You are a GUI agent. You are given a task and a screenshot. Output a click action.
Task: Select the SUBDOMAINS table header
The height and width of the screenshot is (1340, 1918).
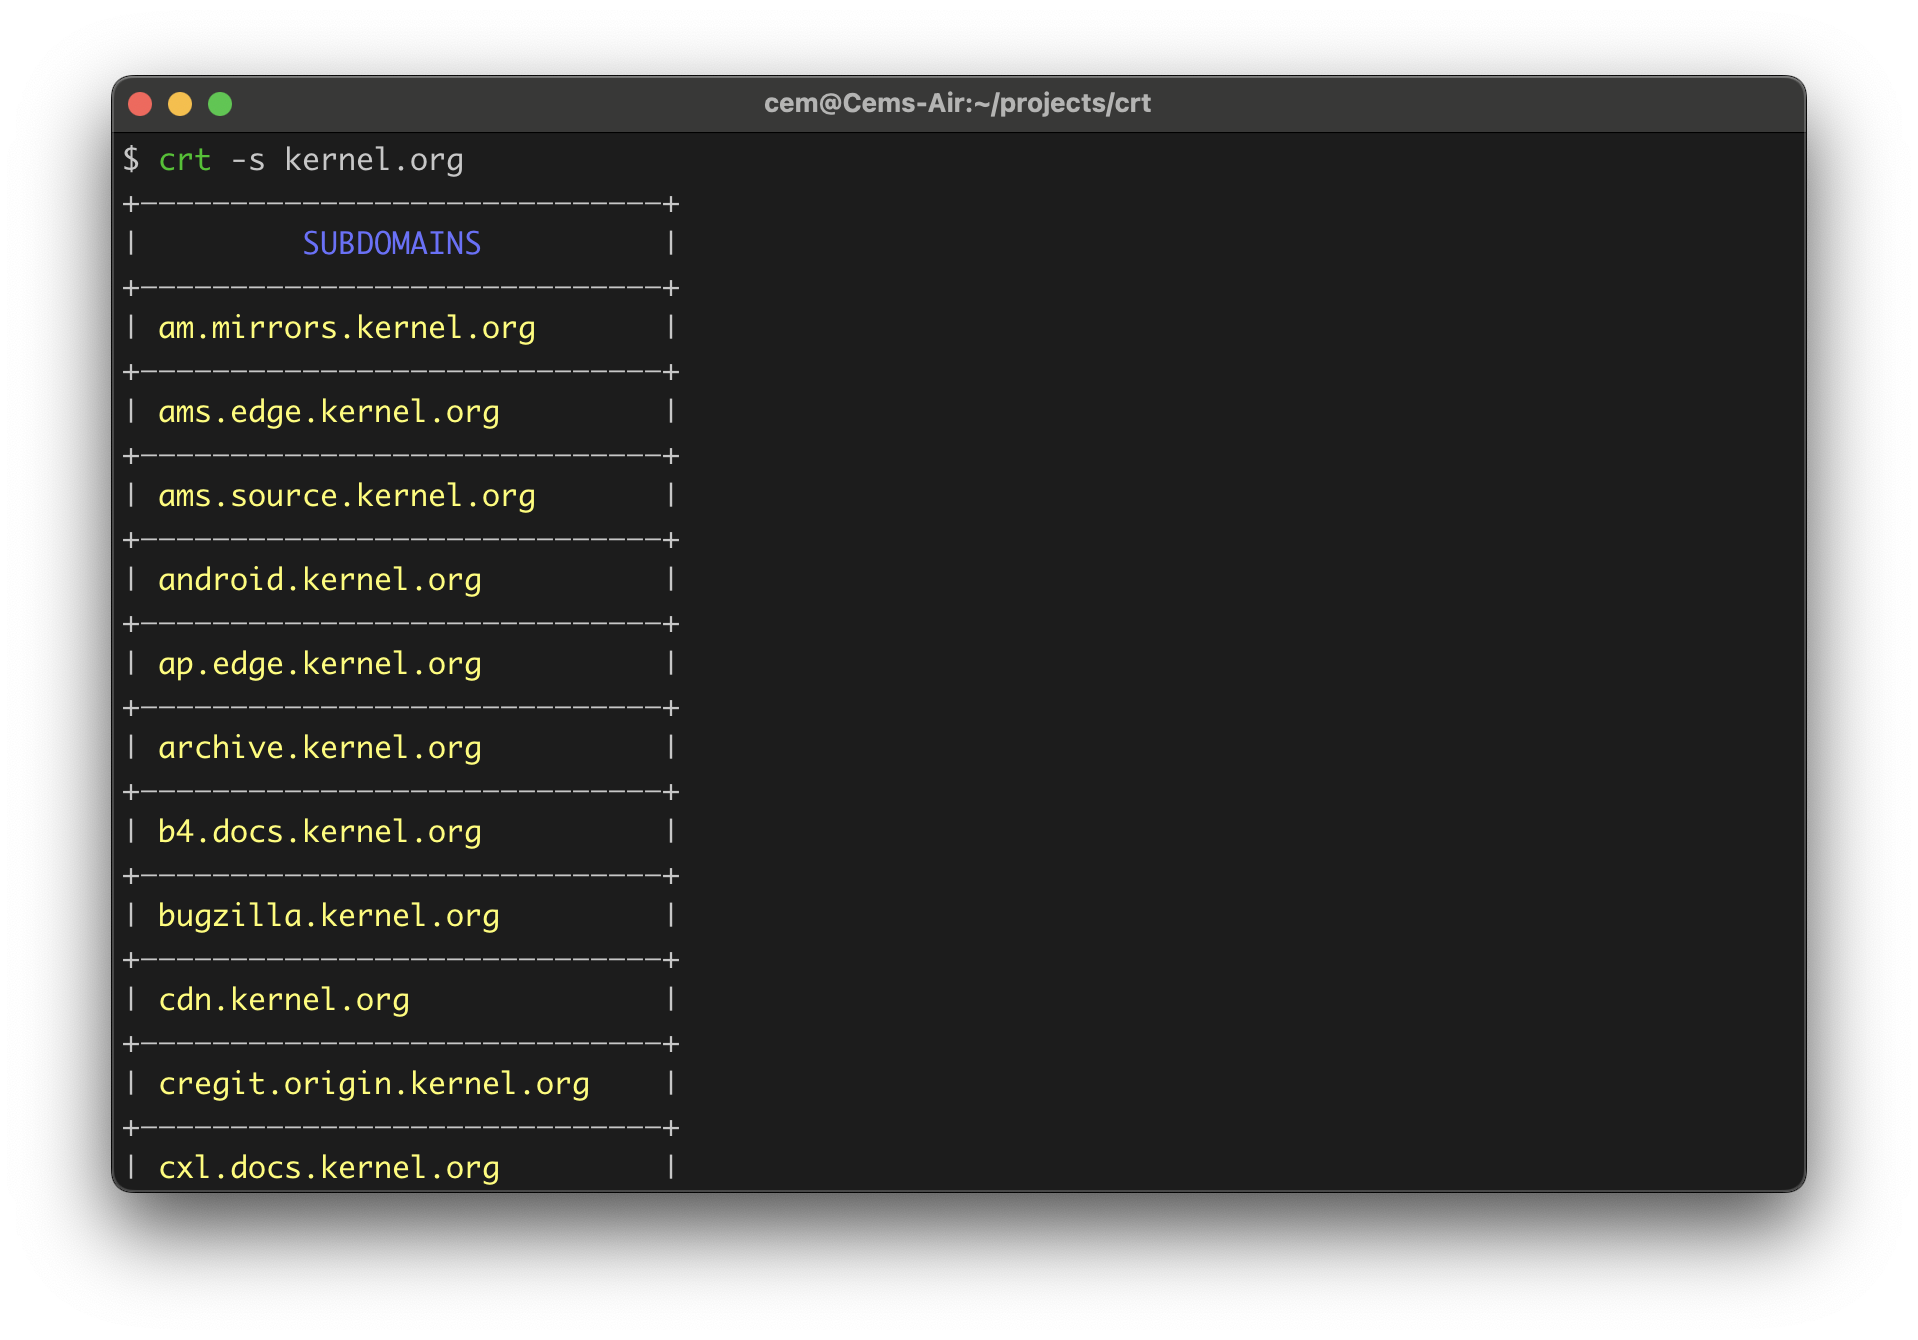tap(392, 243)
